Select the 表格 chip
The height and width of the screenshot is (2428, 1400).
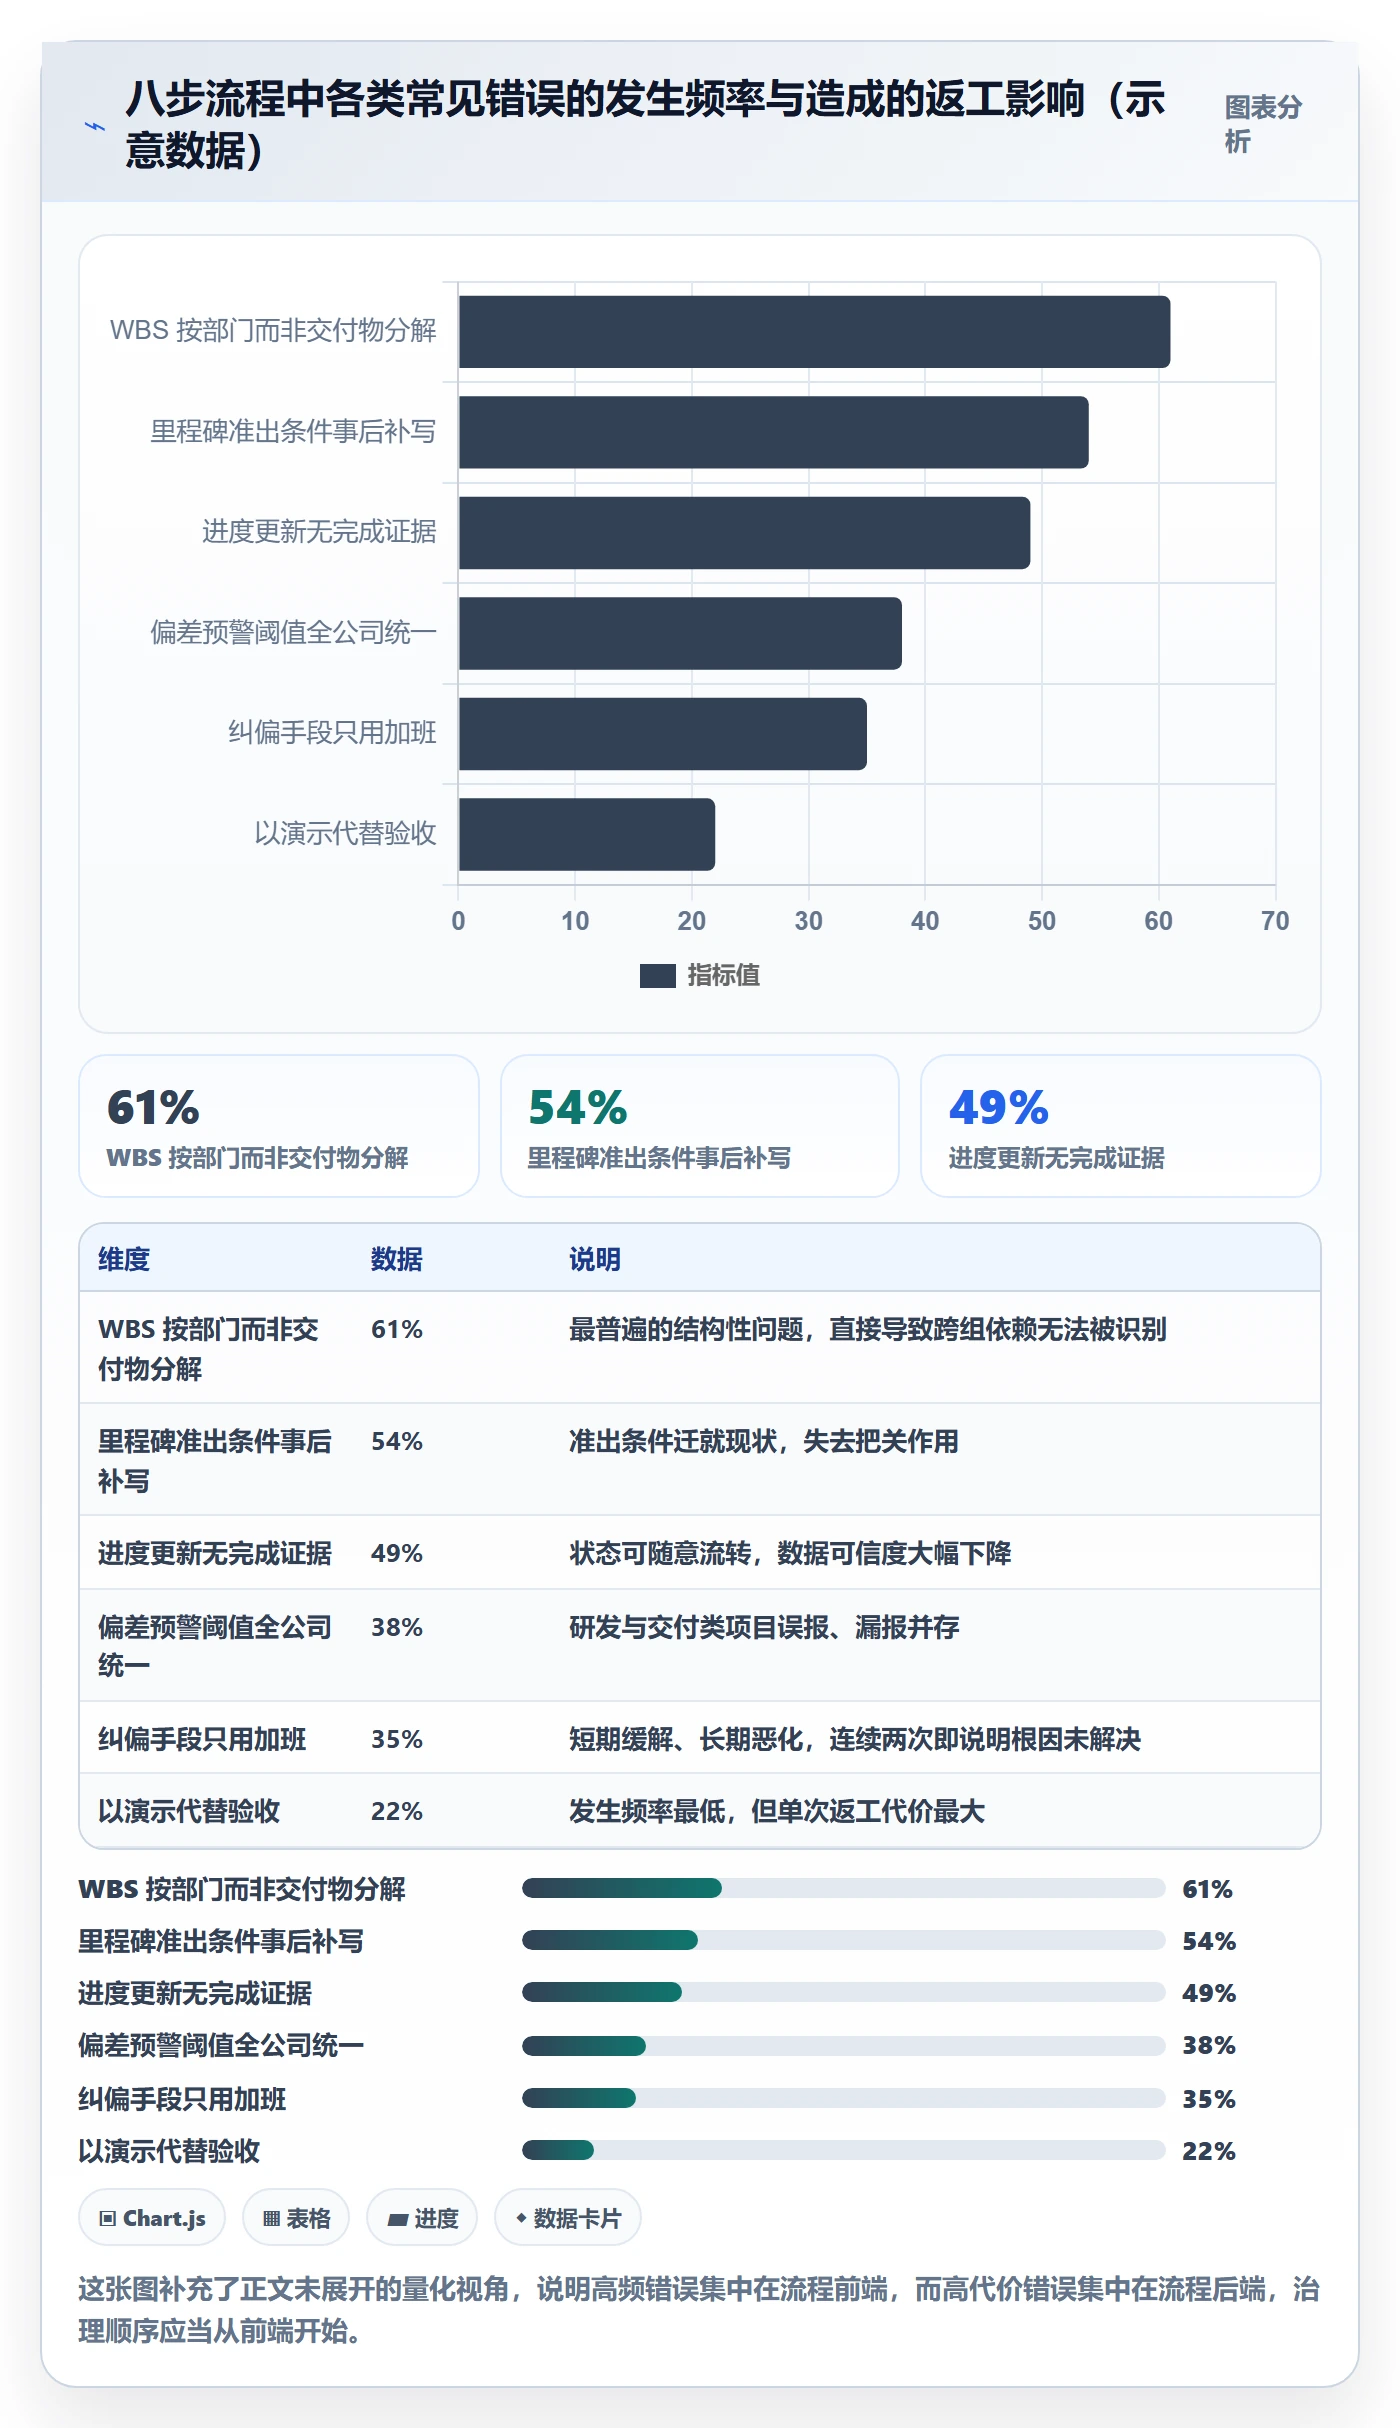click(296, 2218)
